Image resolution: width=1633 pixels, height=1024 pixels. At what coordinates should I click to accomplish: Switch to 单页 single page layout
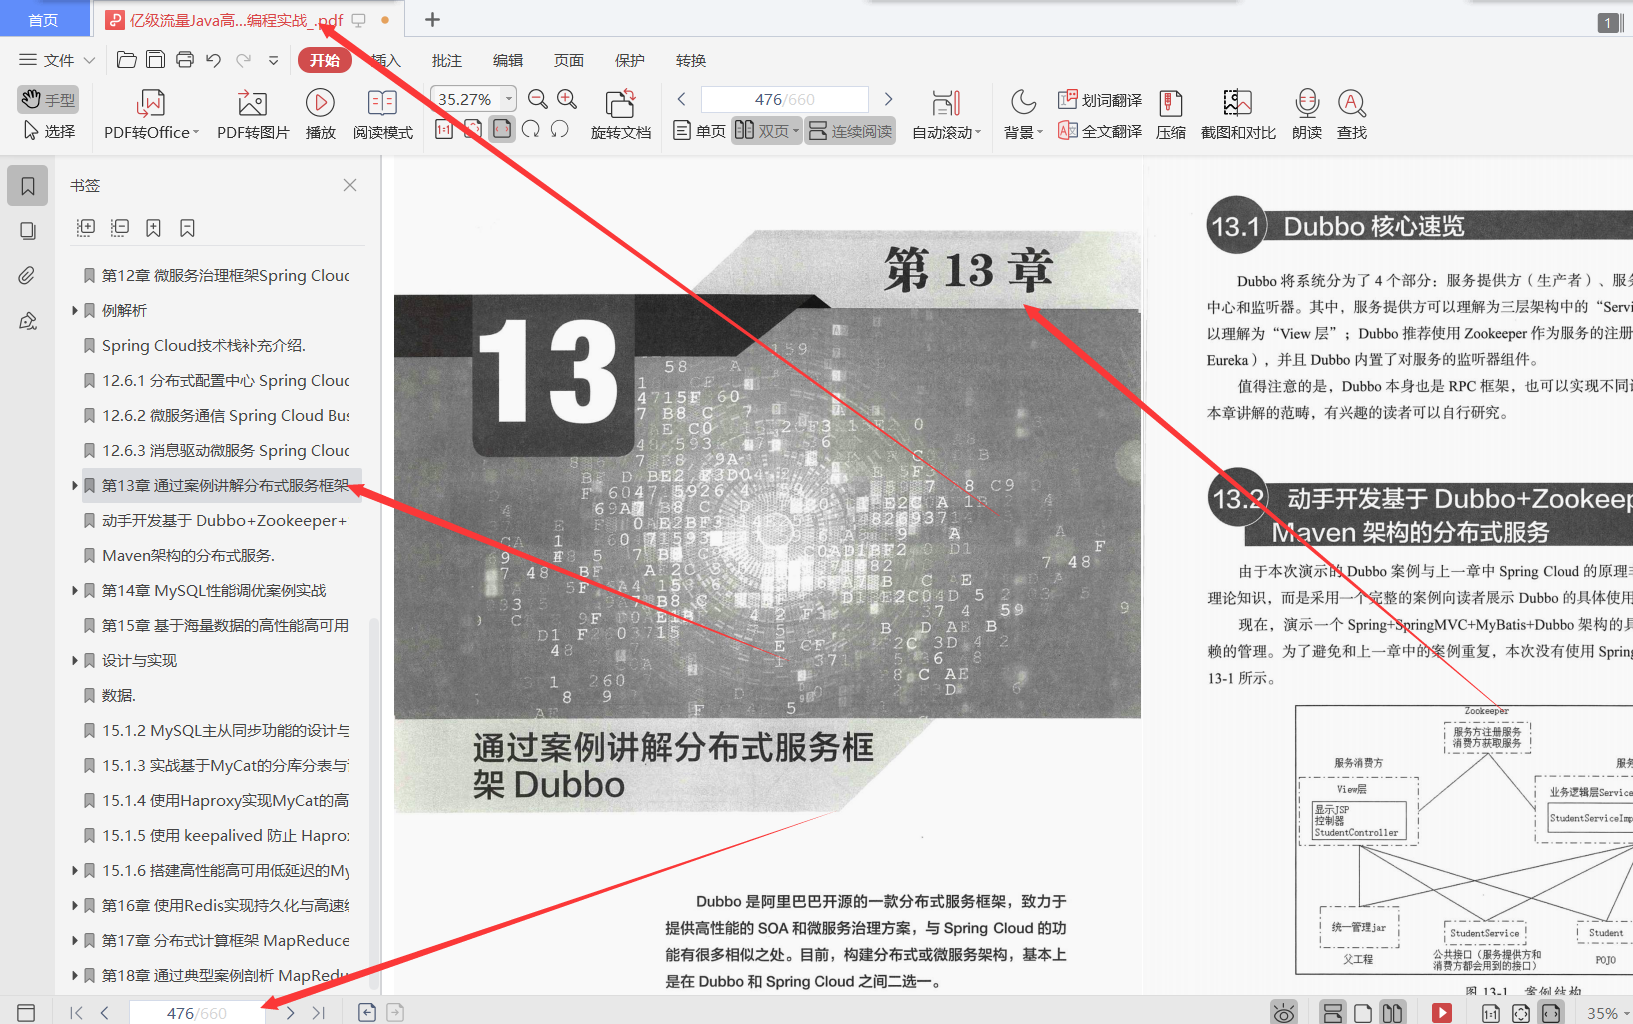coord(699,130)
